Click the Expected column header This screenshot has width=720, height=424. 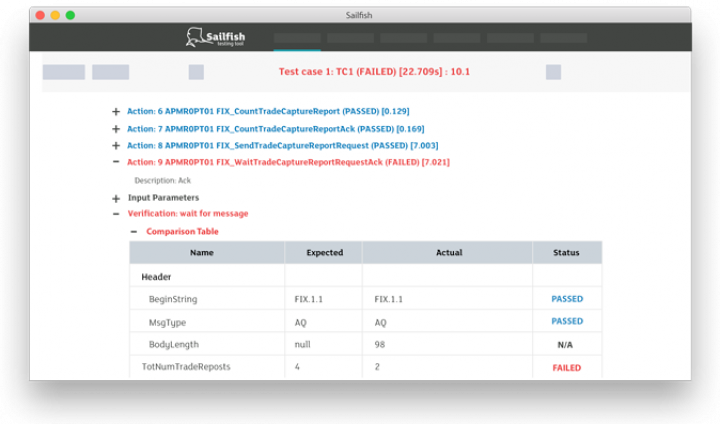pyautogui.click(x=324, y=252)
